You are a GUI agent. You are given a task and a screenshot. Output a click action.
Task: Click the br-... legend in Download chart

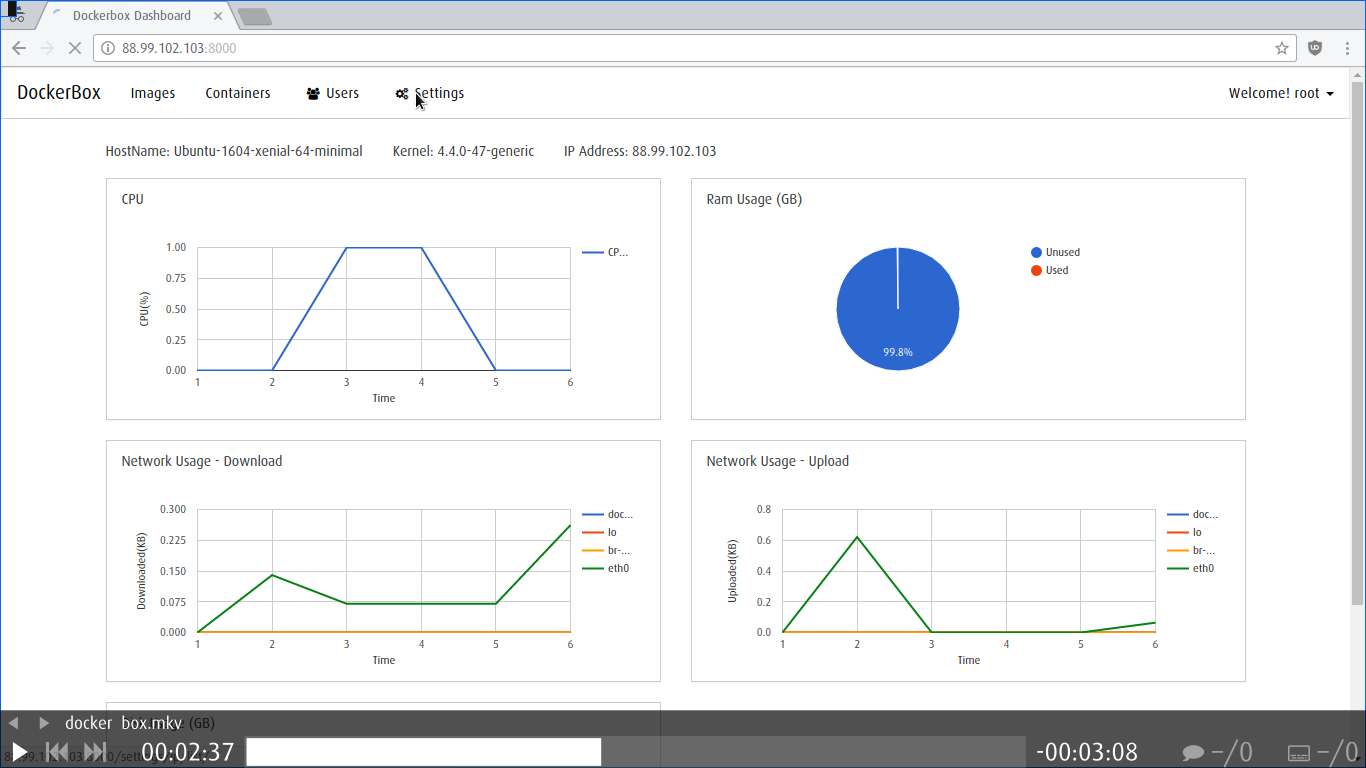[606, 550]
